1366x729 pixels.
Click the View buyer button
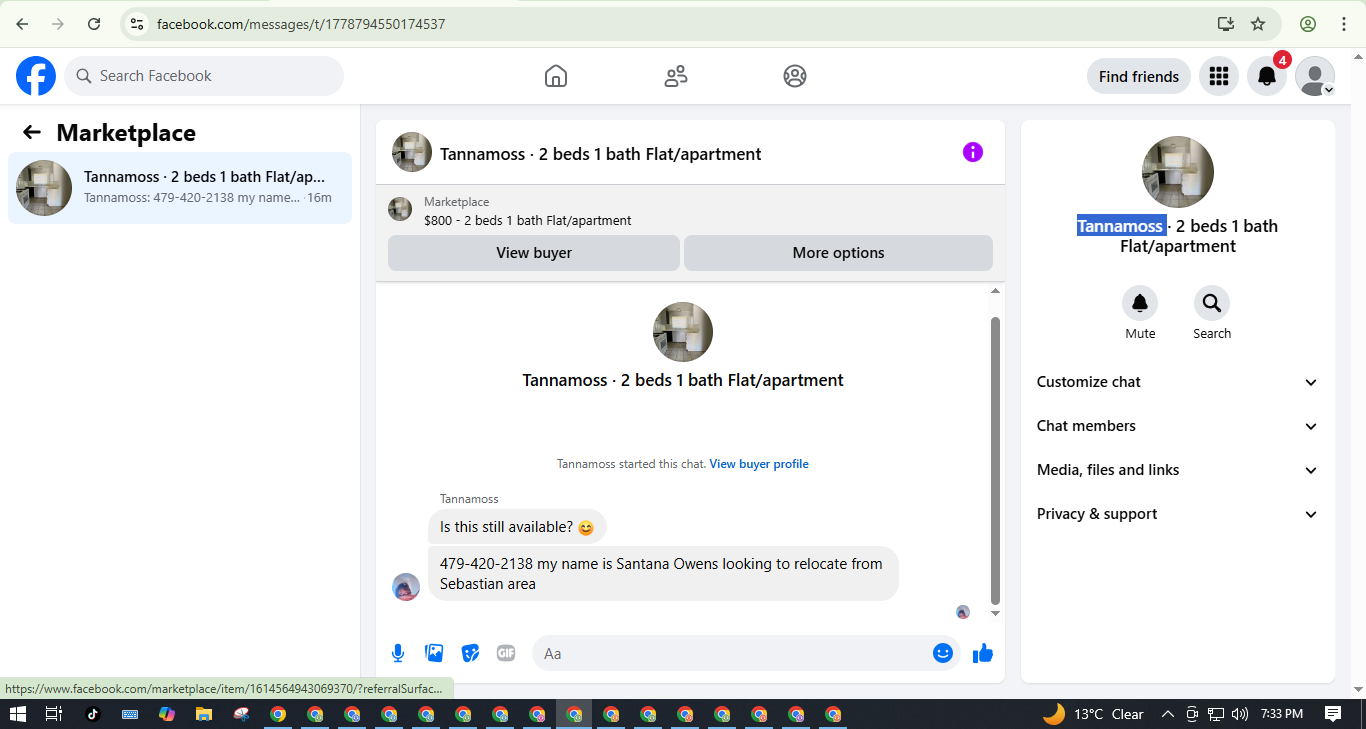tap(534, 253)
